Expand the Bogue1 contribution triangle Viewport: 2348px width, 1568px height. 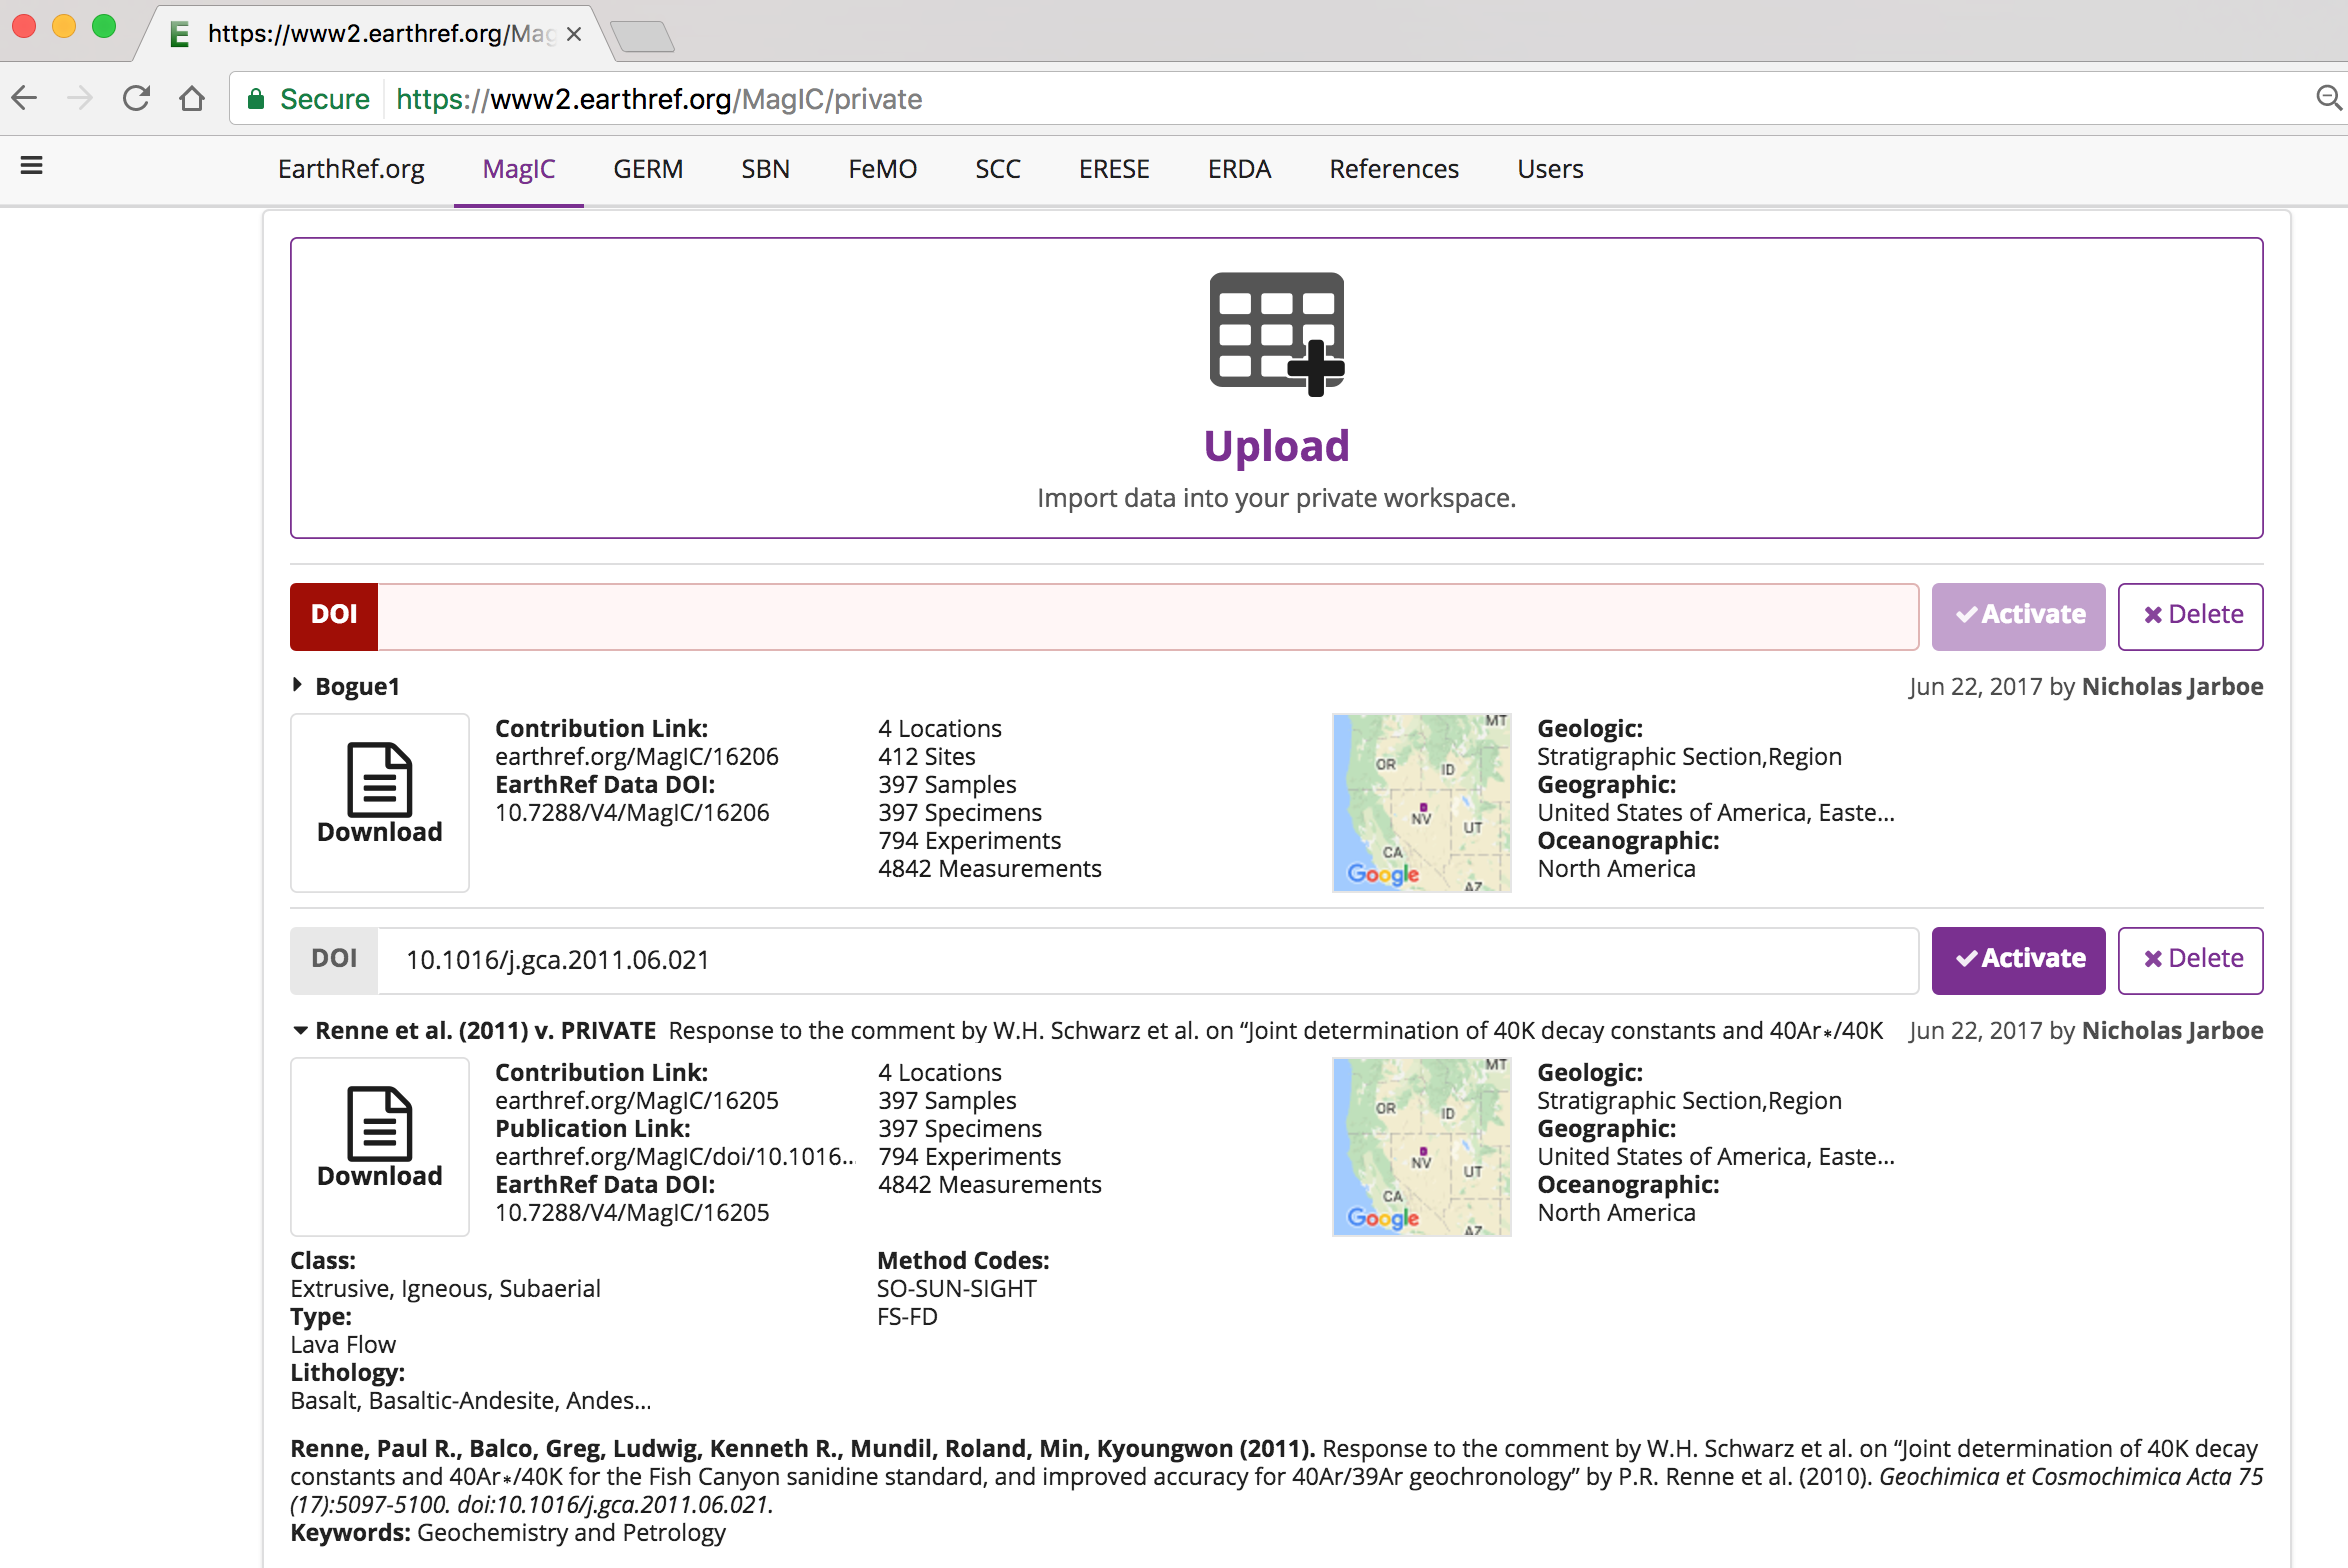(x=297, y=685)
